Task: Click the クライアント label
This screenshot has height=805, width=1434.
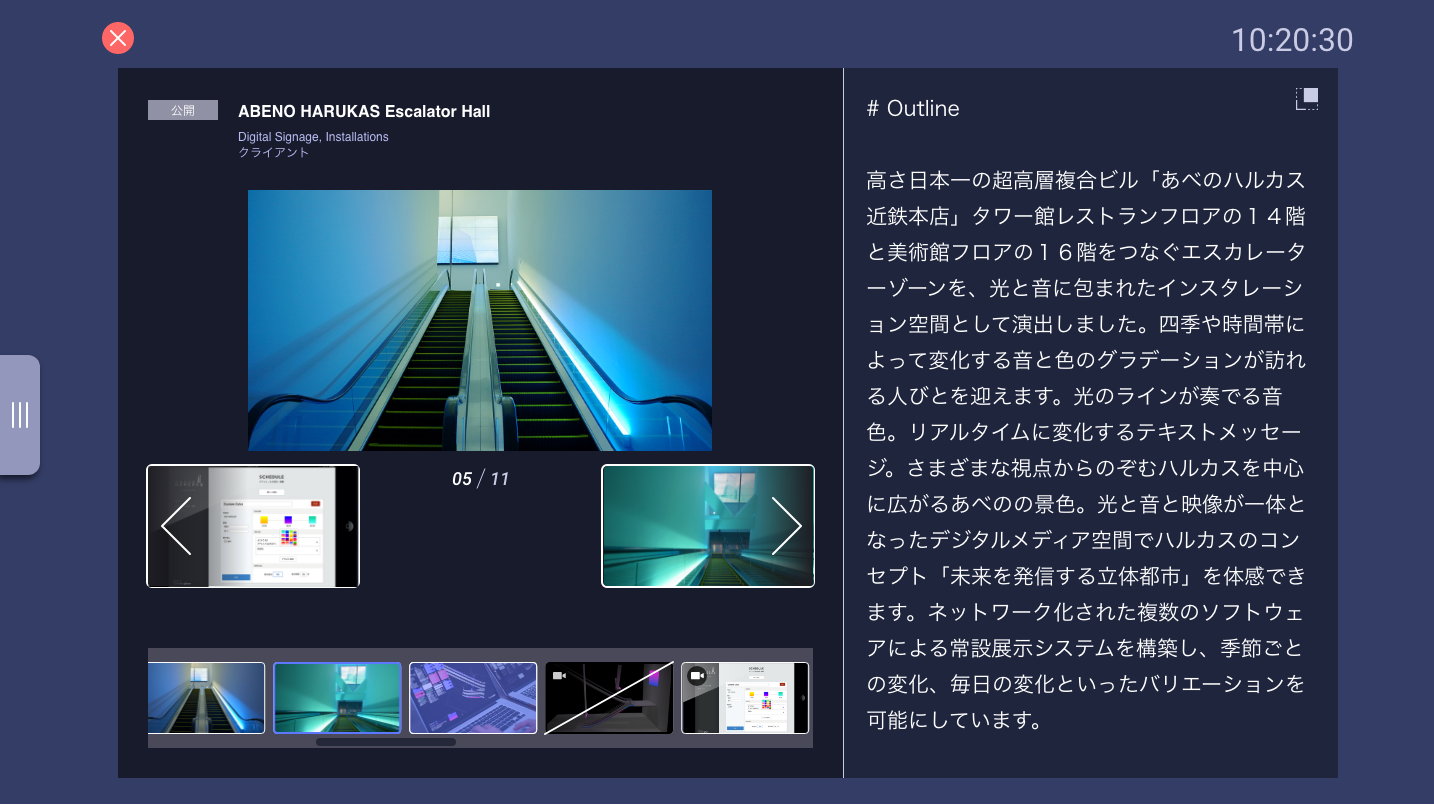Action: [274, 153]
